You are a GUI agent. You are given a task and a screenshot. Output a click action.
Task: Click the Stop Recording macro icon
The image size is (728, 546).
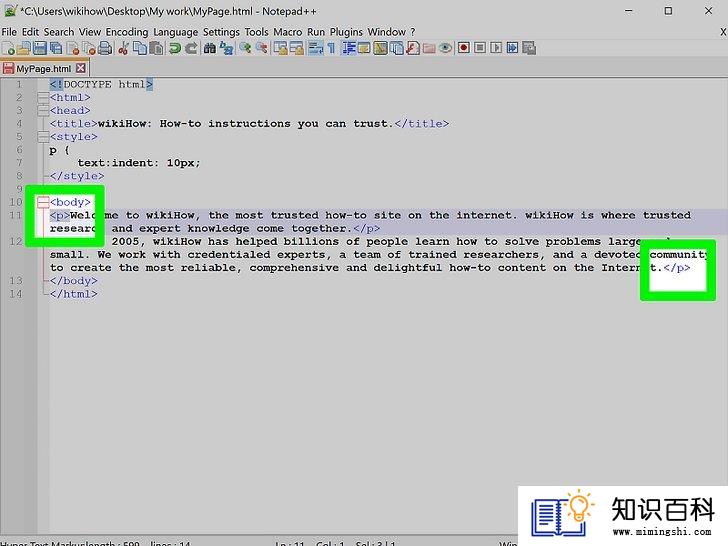[x=480, y=48]
